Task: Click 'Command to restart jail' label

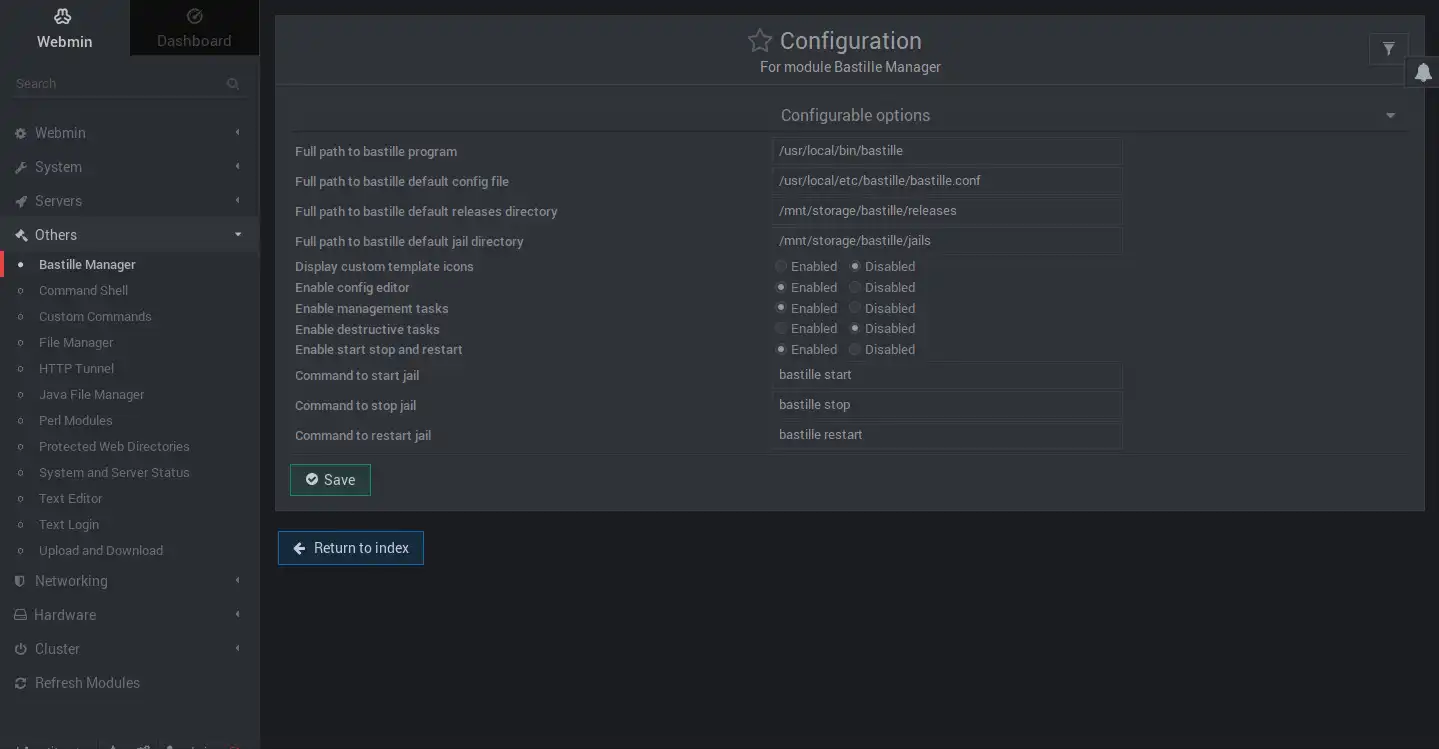Action: [363, 436]
